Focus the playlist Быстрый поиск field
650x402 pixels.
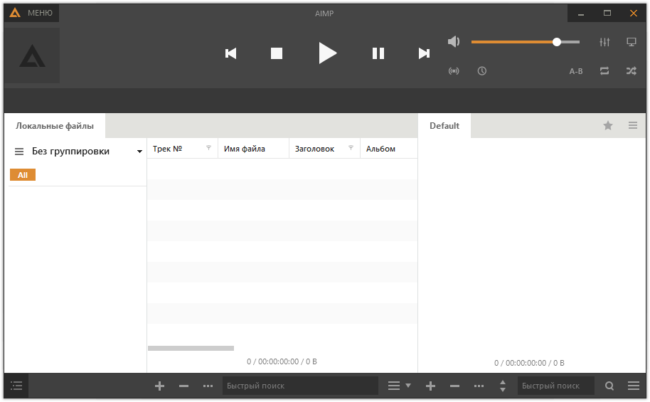[556, 386]
